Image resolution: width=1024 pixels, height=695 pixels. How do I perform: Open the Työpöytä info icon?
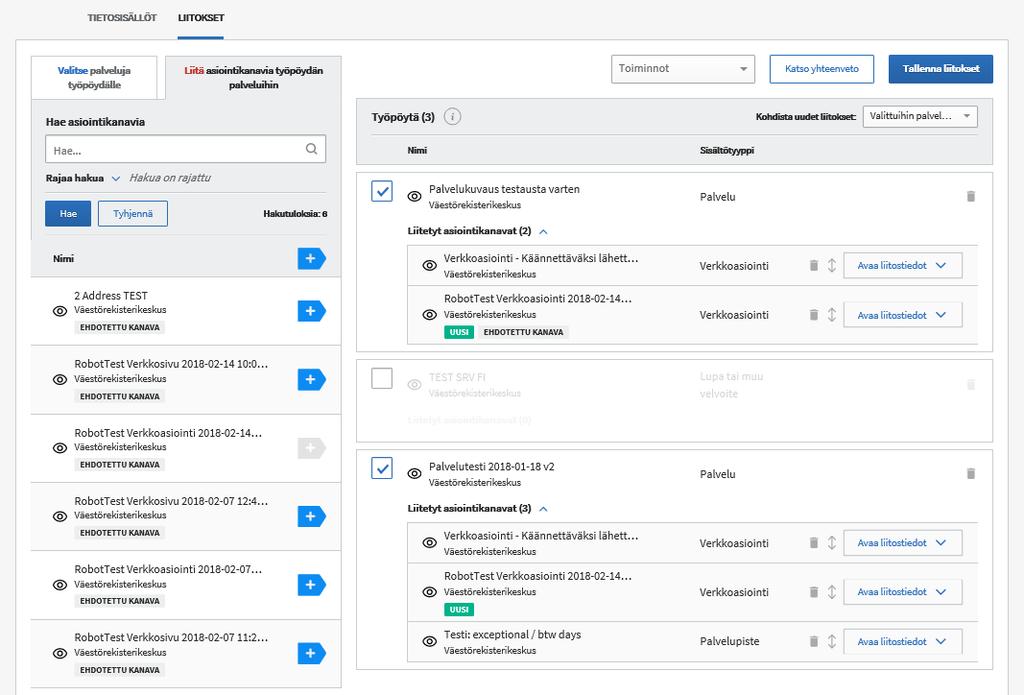click(452, 117)
